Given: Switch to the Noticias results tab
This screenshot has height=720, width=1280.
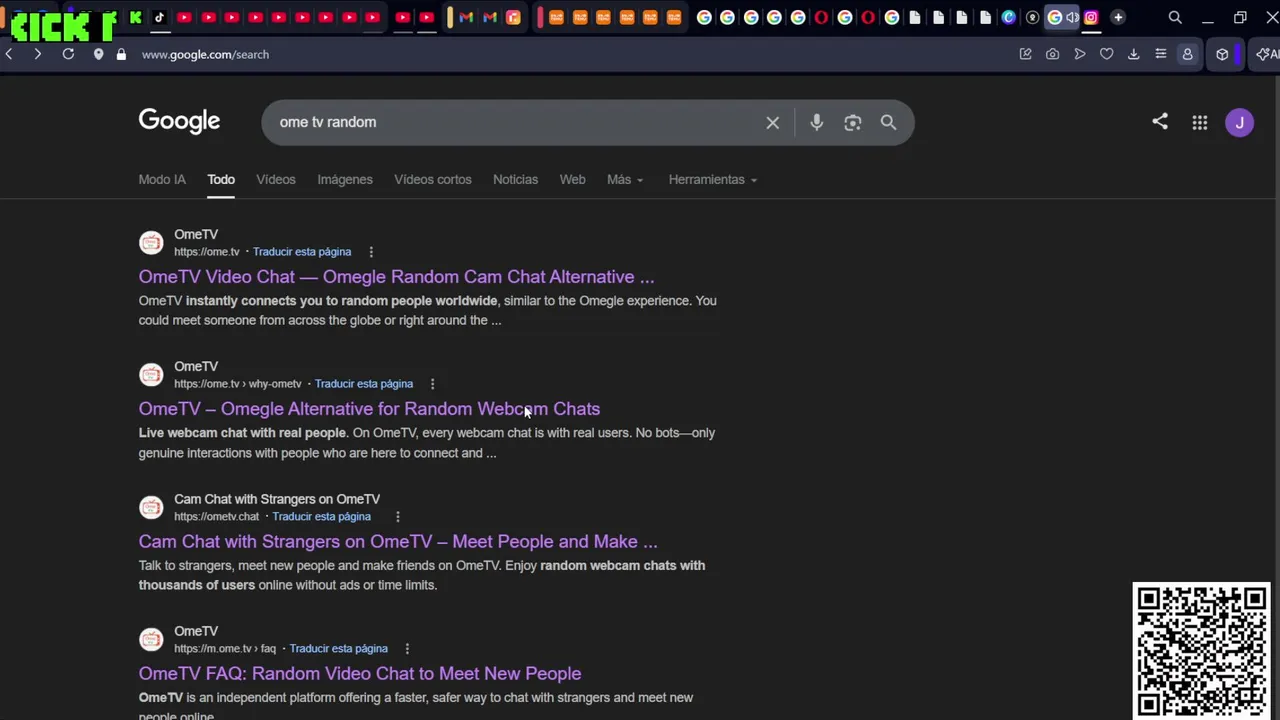Looking at the screenshot, I should (x=515, y=179).
